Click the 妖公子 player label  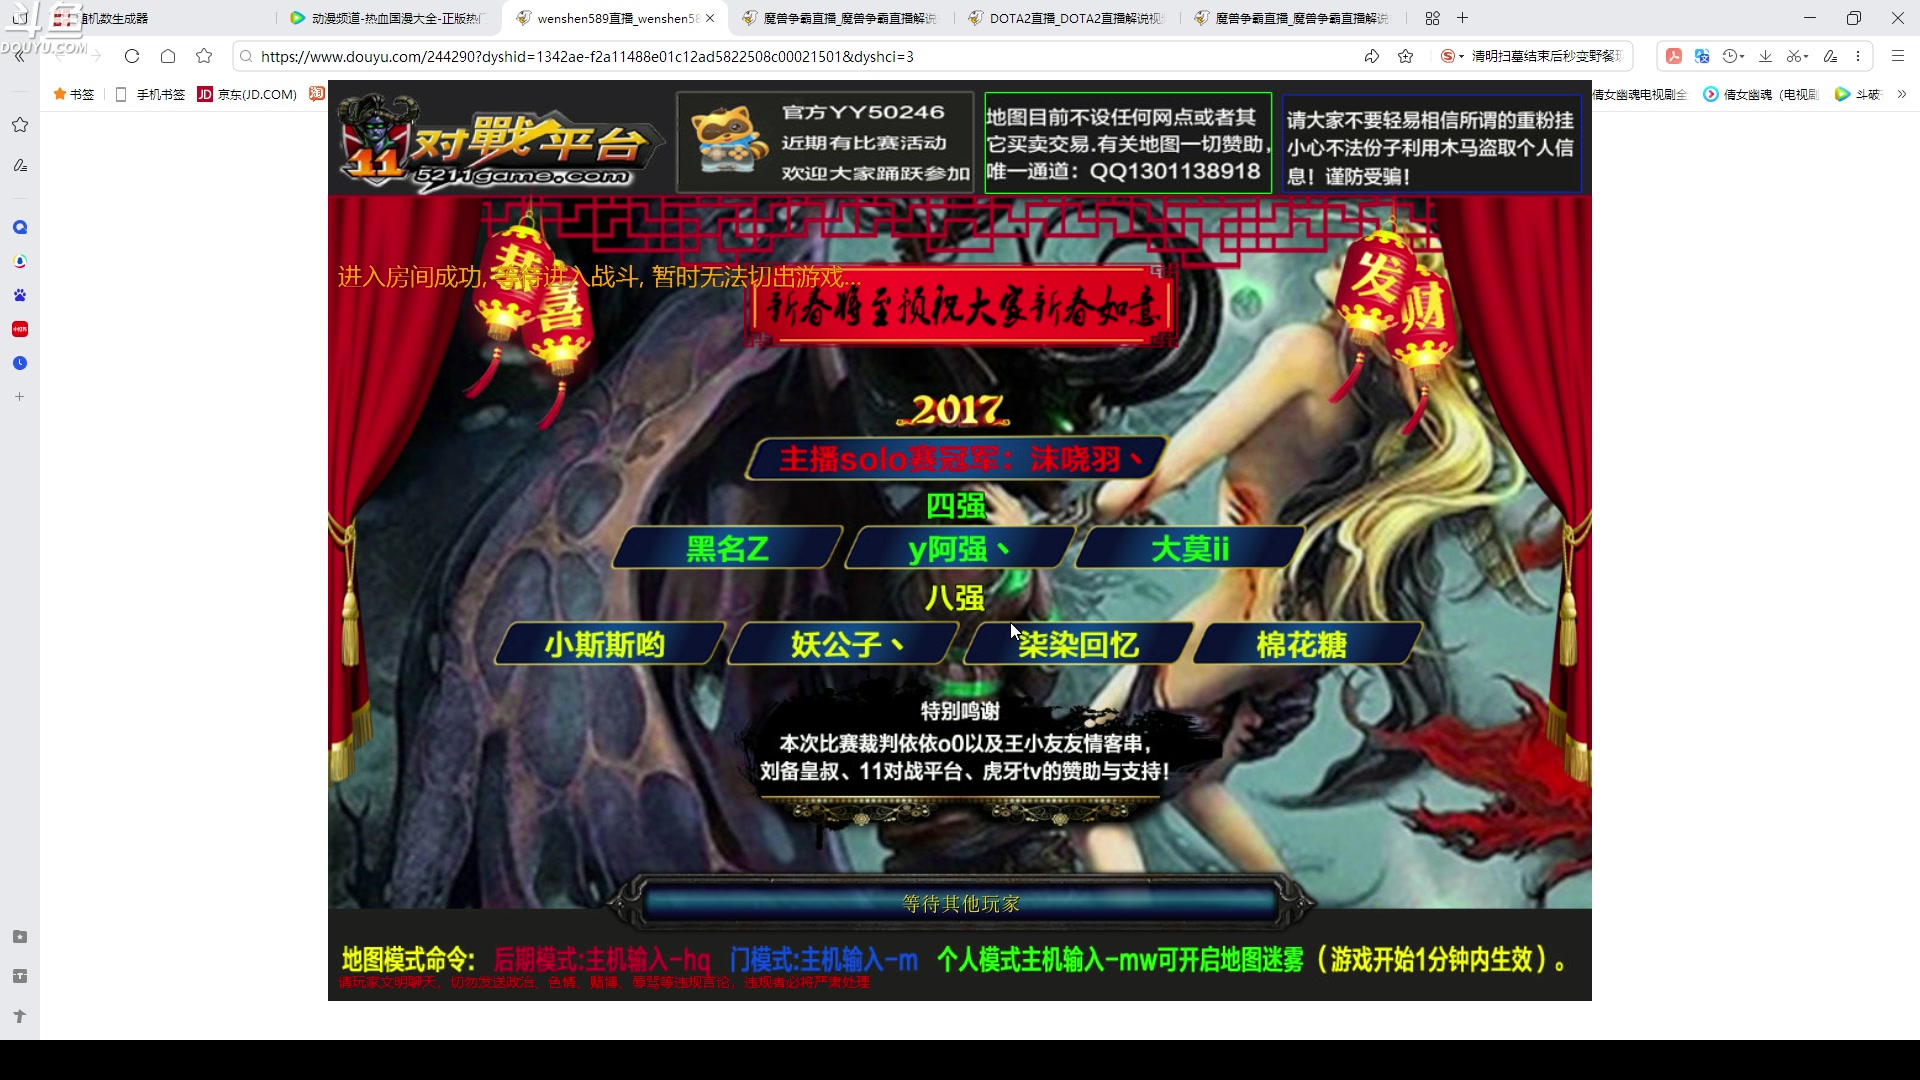[x=842, y=644]
